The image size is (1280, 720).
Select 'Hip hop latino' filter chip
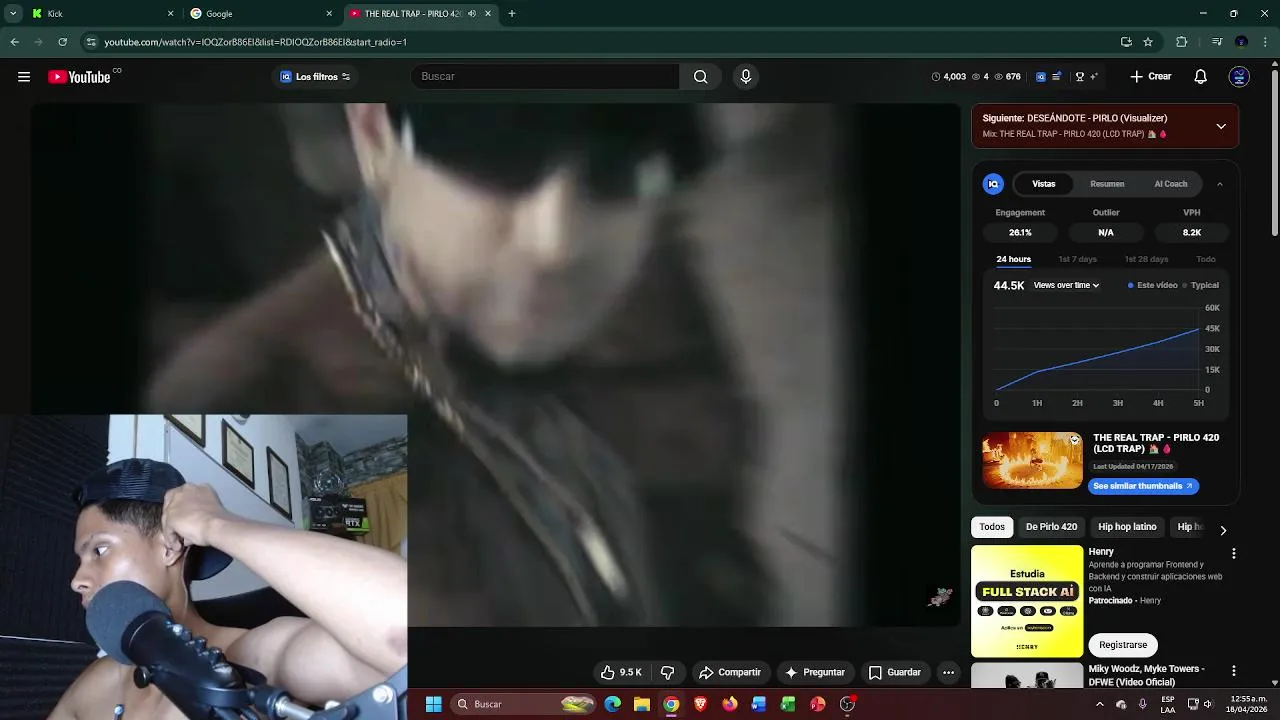click(x=1127, y=527)
